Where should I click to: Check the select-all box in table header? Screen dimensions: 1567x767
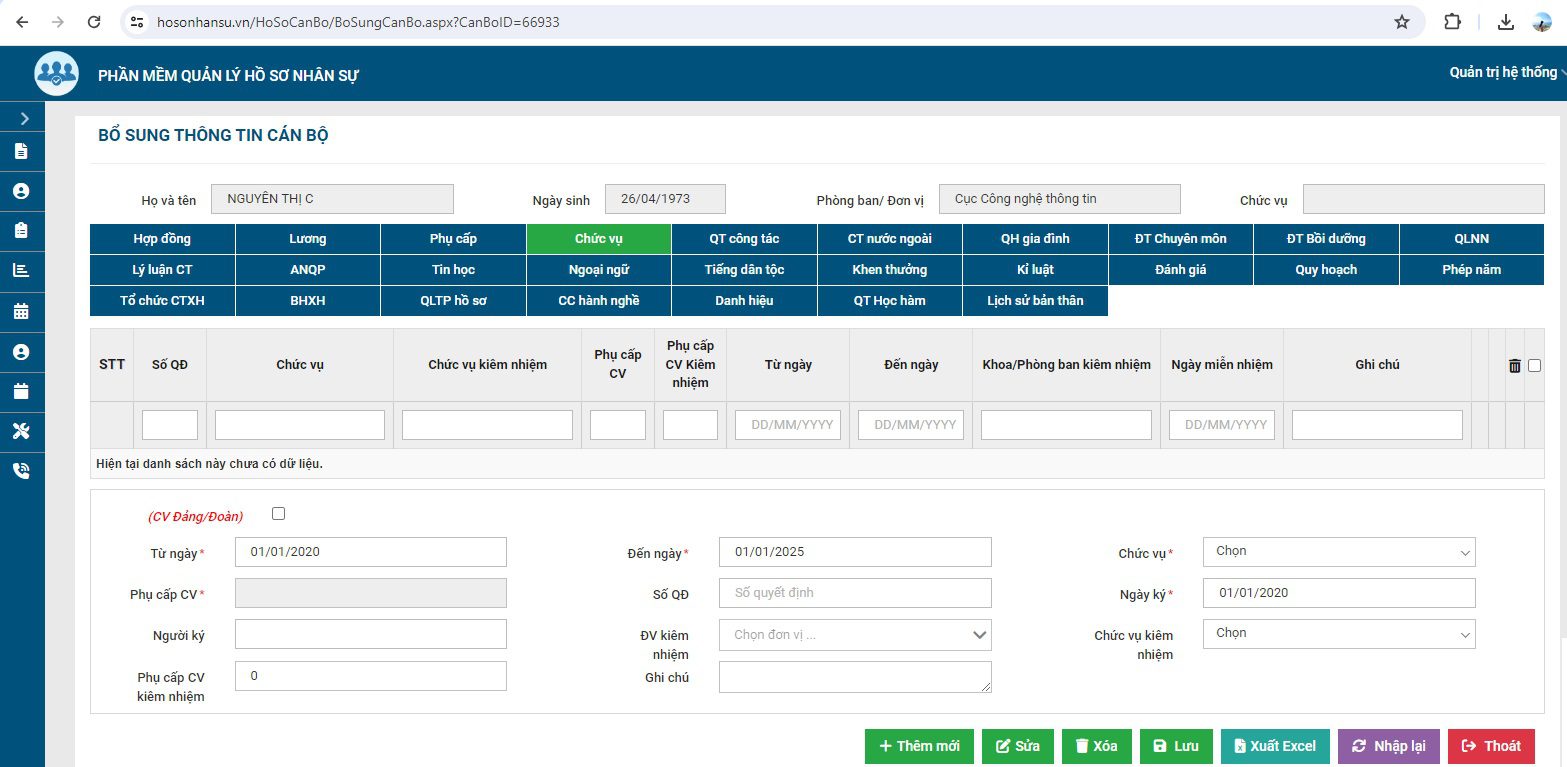(1534, 366)
